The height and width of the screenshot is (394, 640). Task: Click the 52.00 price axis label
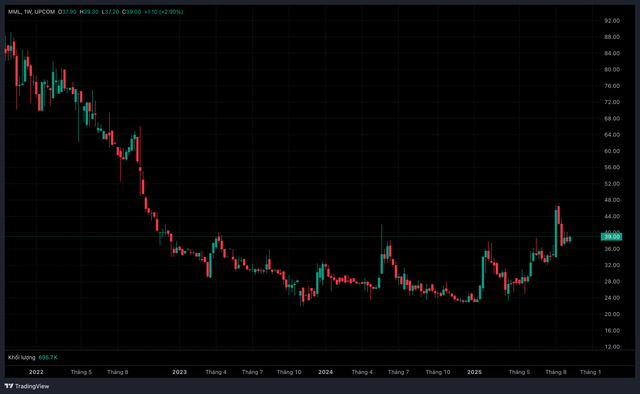pos(612,184)
